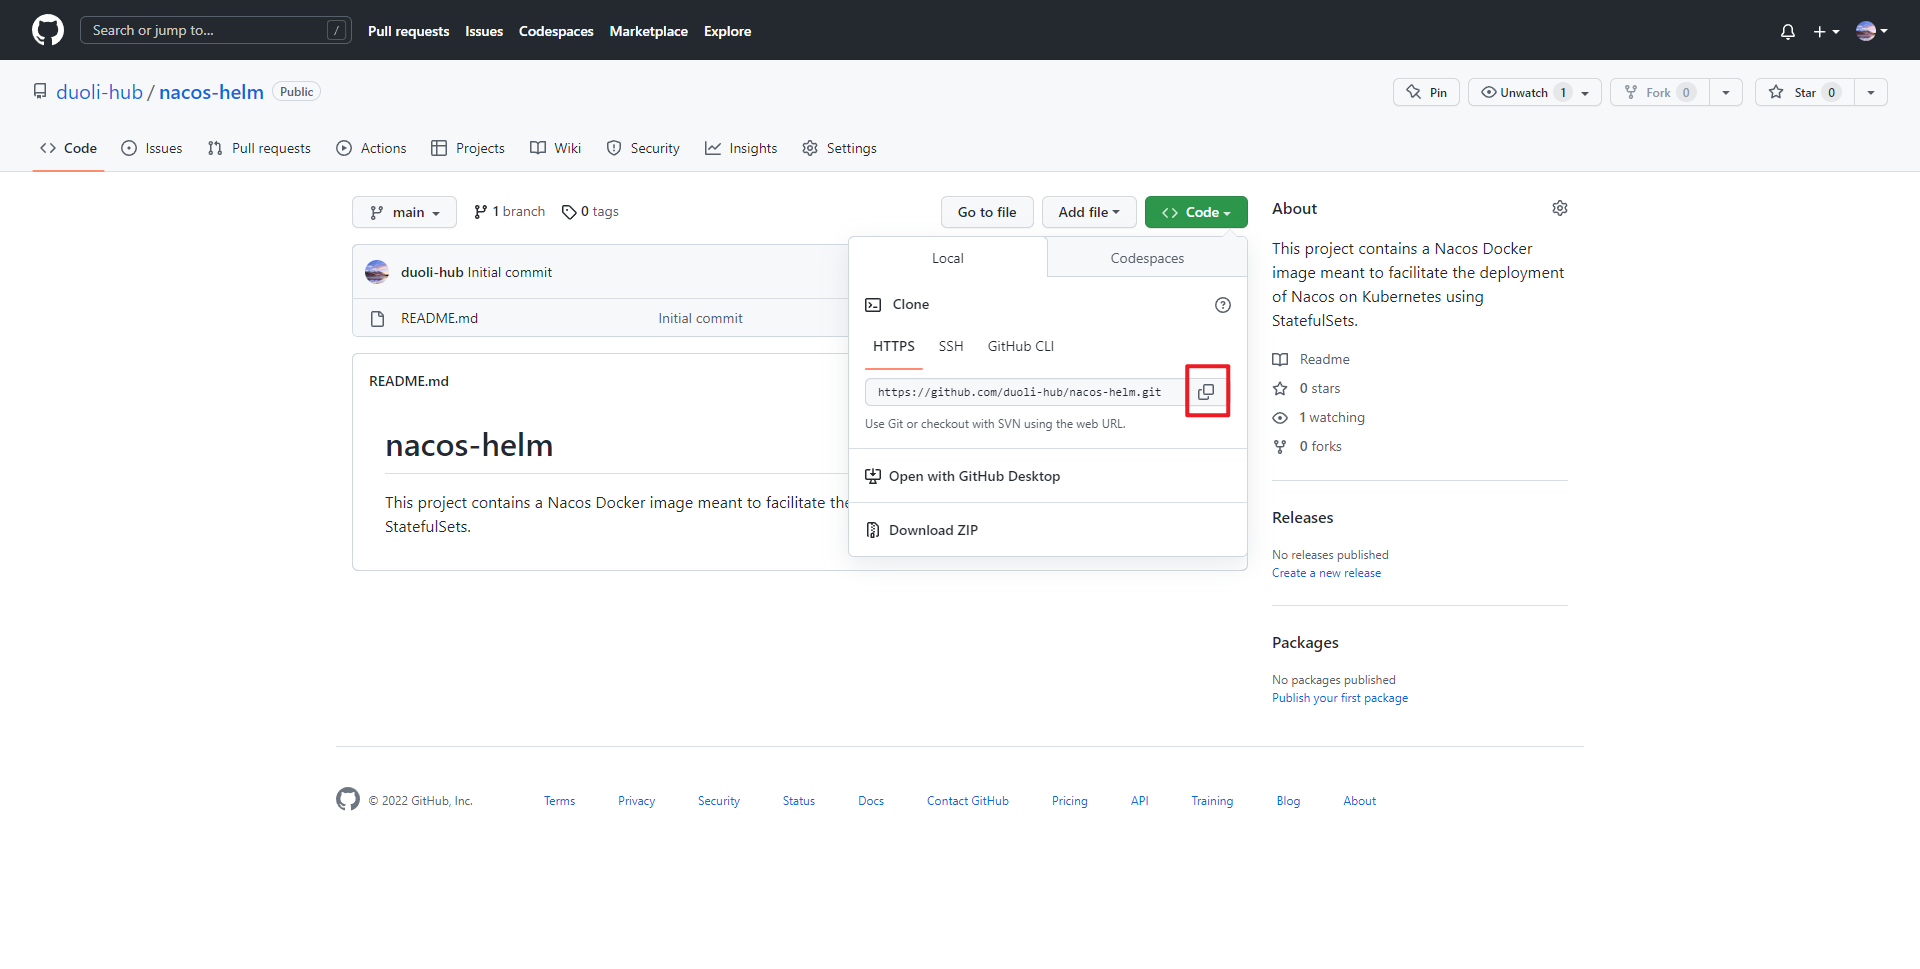Screen dimensions: 1920x969
Task: Click the Open with GitHub Desktop option
Action: (x=975, y=476)
